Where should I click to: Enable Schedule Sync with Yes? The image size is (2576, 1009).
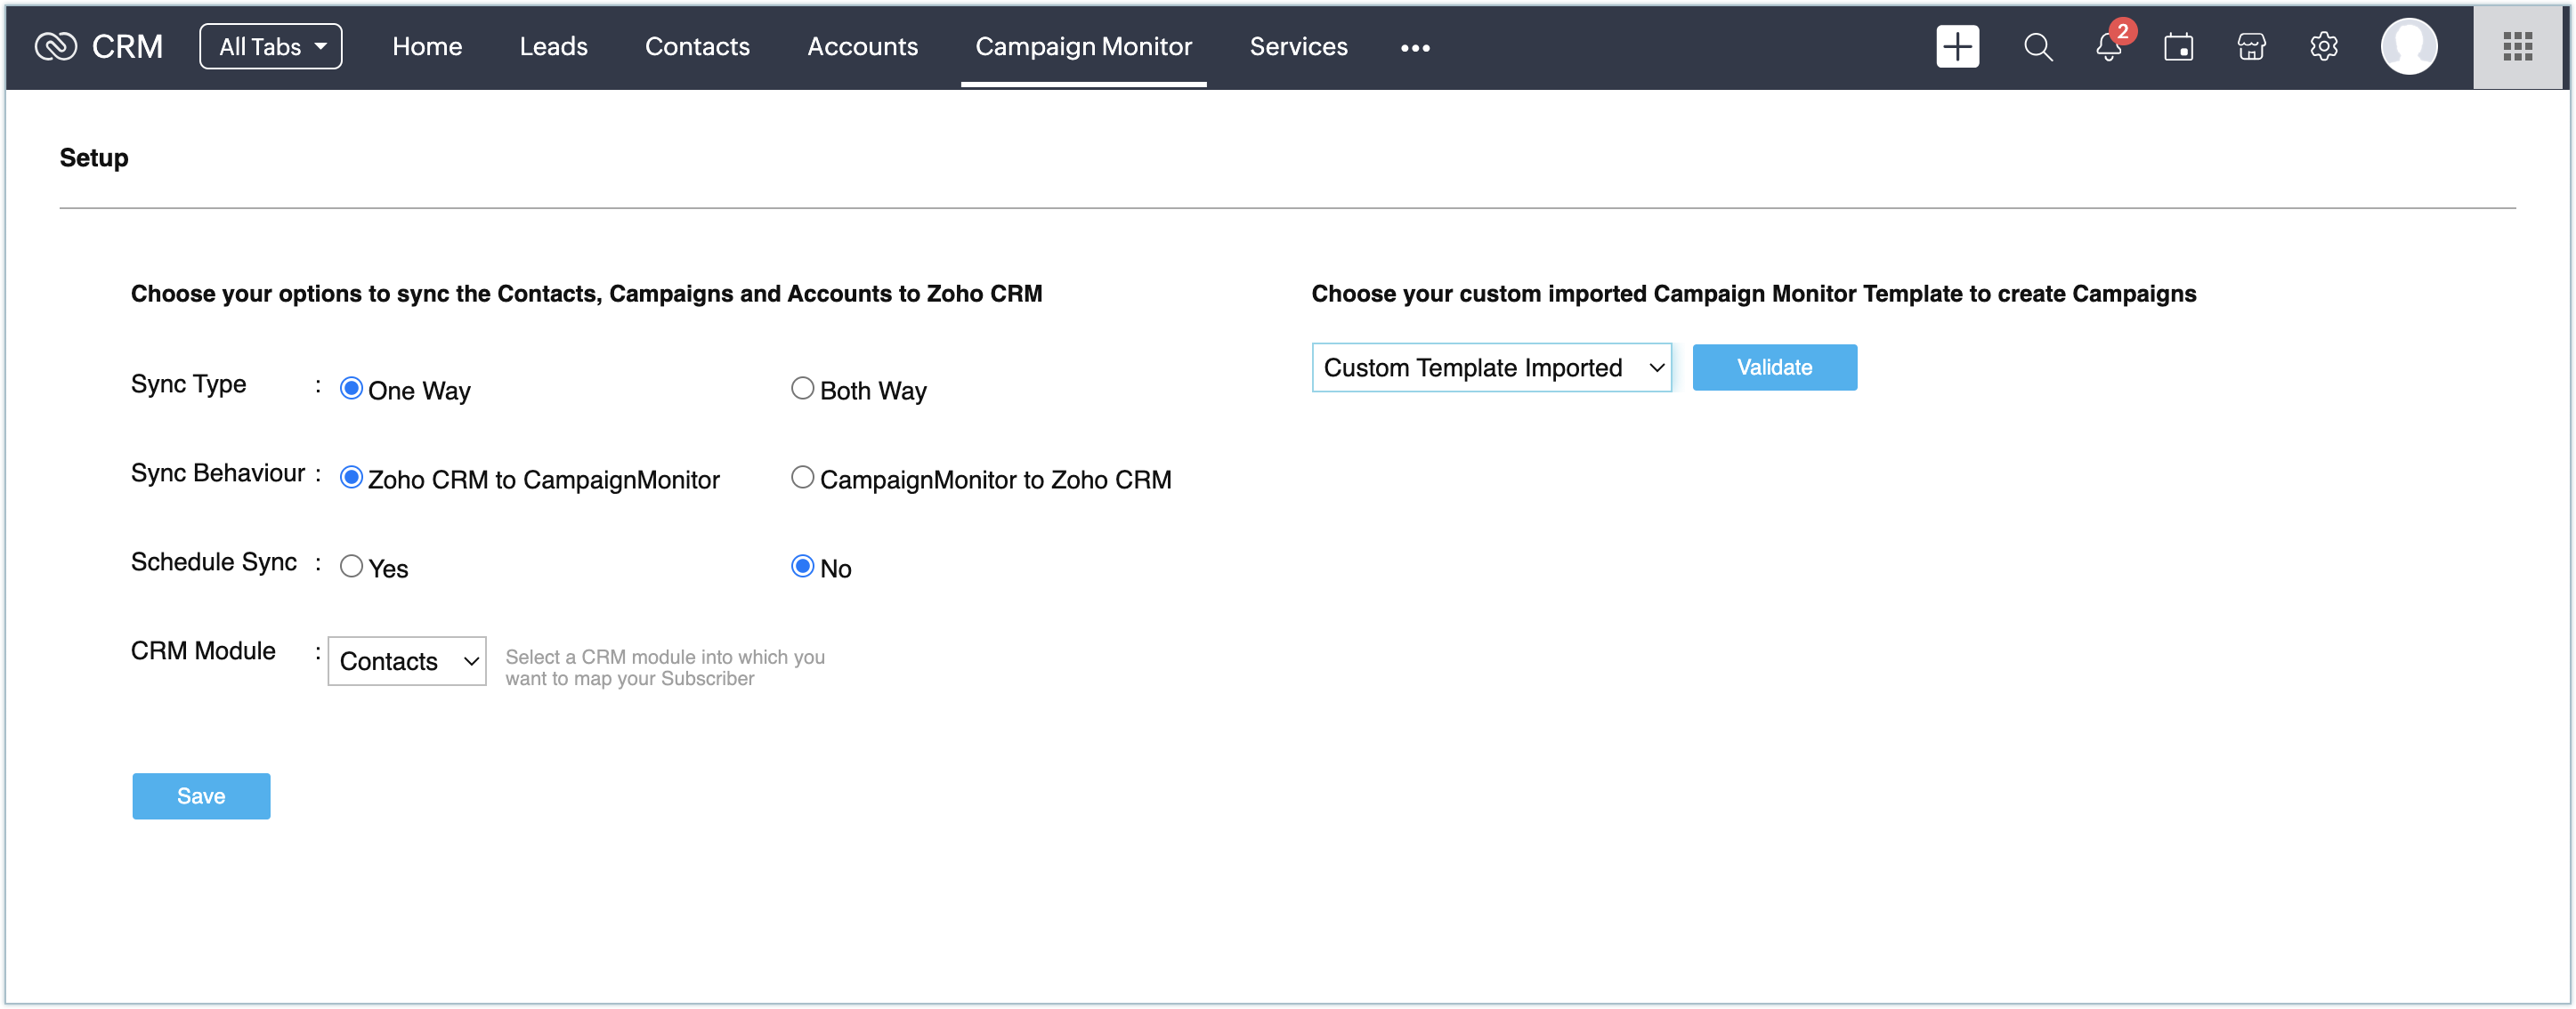pyautogui.click(x=351, y=566)
